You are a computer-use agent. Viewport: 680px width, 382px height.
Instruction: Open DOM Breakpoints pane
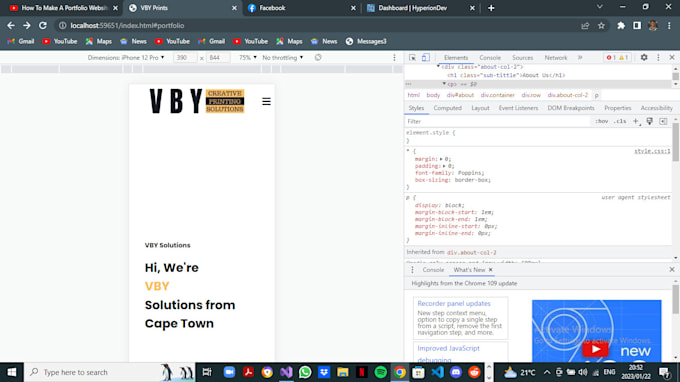coord(571,108)
